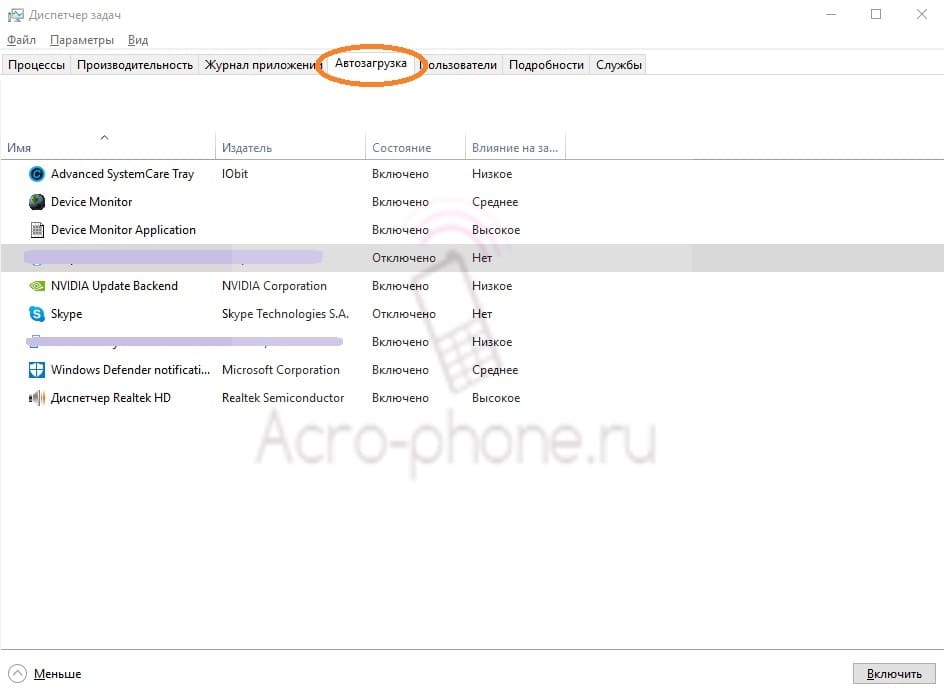Select Windows Defender notificati... entry name
The height and width of the screenshot is (696, 944).
coord(131,370)
